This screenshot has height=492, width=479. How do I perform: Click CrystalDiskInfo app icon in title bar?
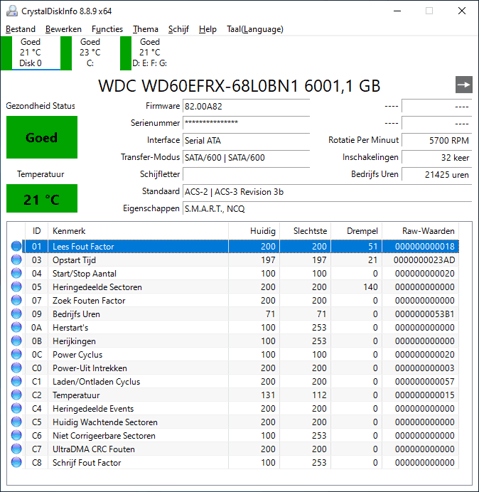(12, 11)
